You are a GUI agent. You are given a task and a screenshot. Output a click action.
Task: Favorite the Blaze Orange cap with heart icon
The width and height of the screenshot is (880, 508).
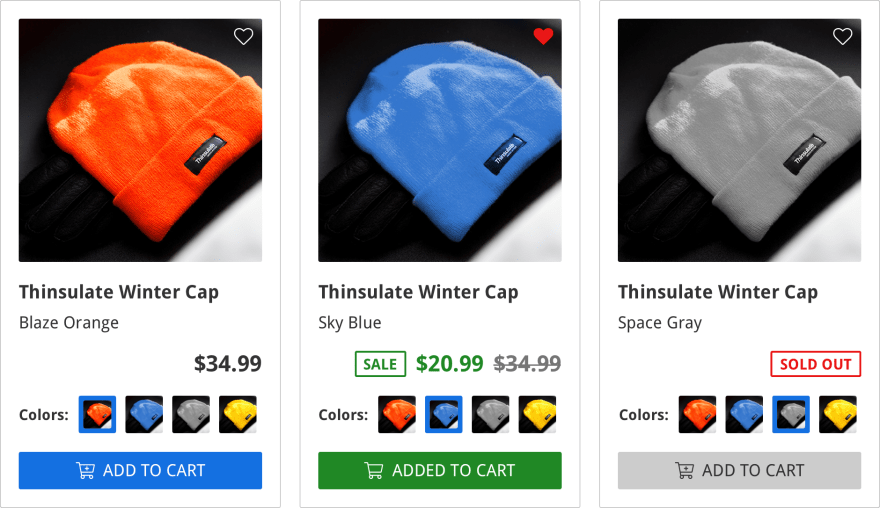click(x=243, y=36)
